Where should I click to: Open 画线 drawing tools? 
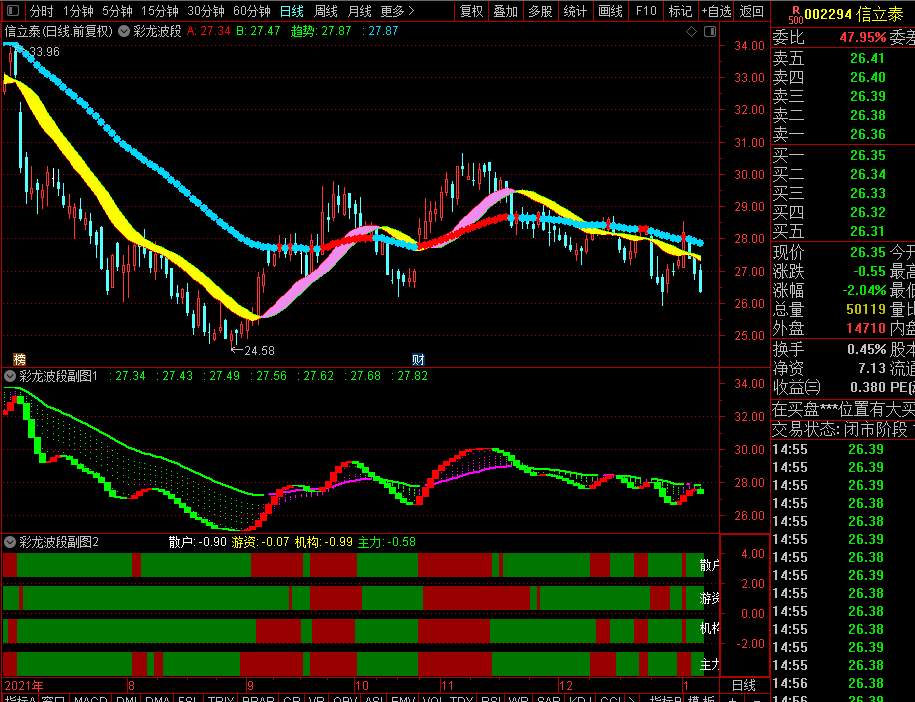click(x=610, y=12)
